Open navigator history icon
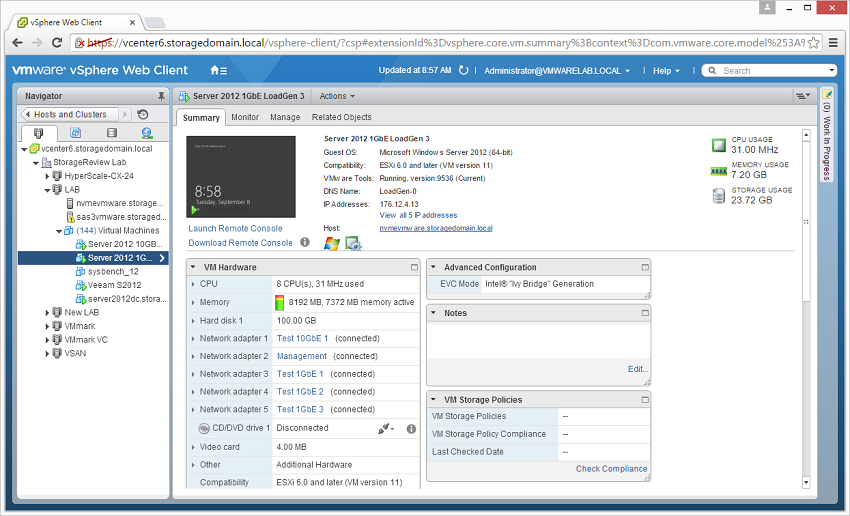The image size is (850, 516). [143, 114]
